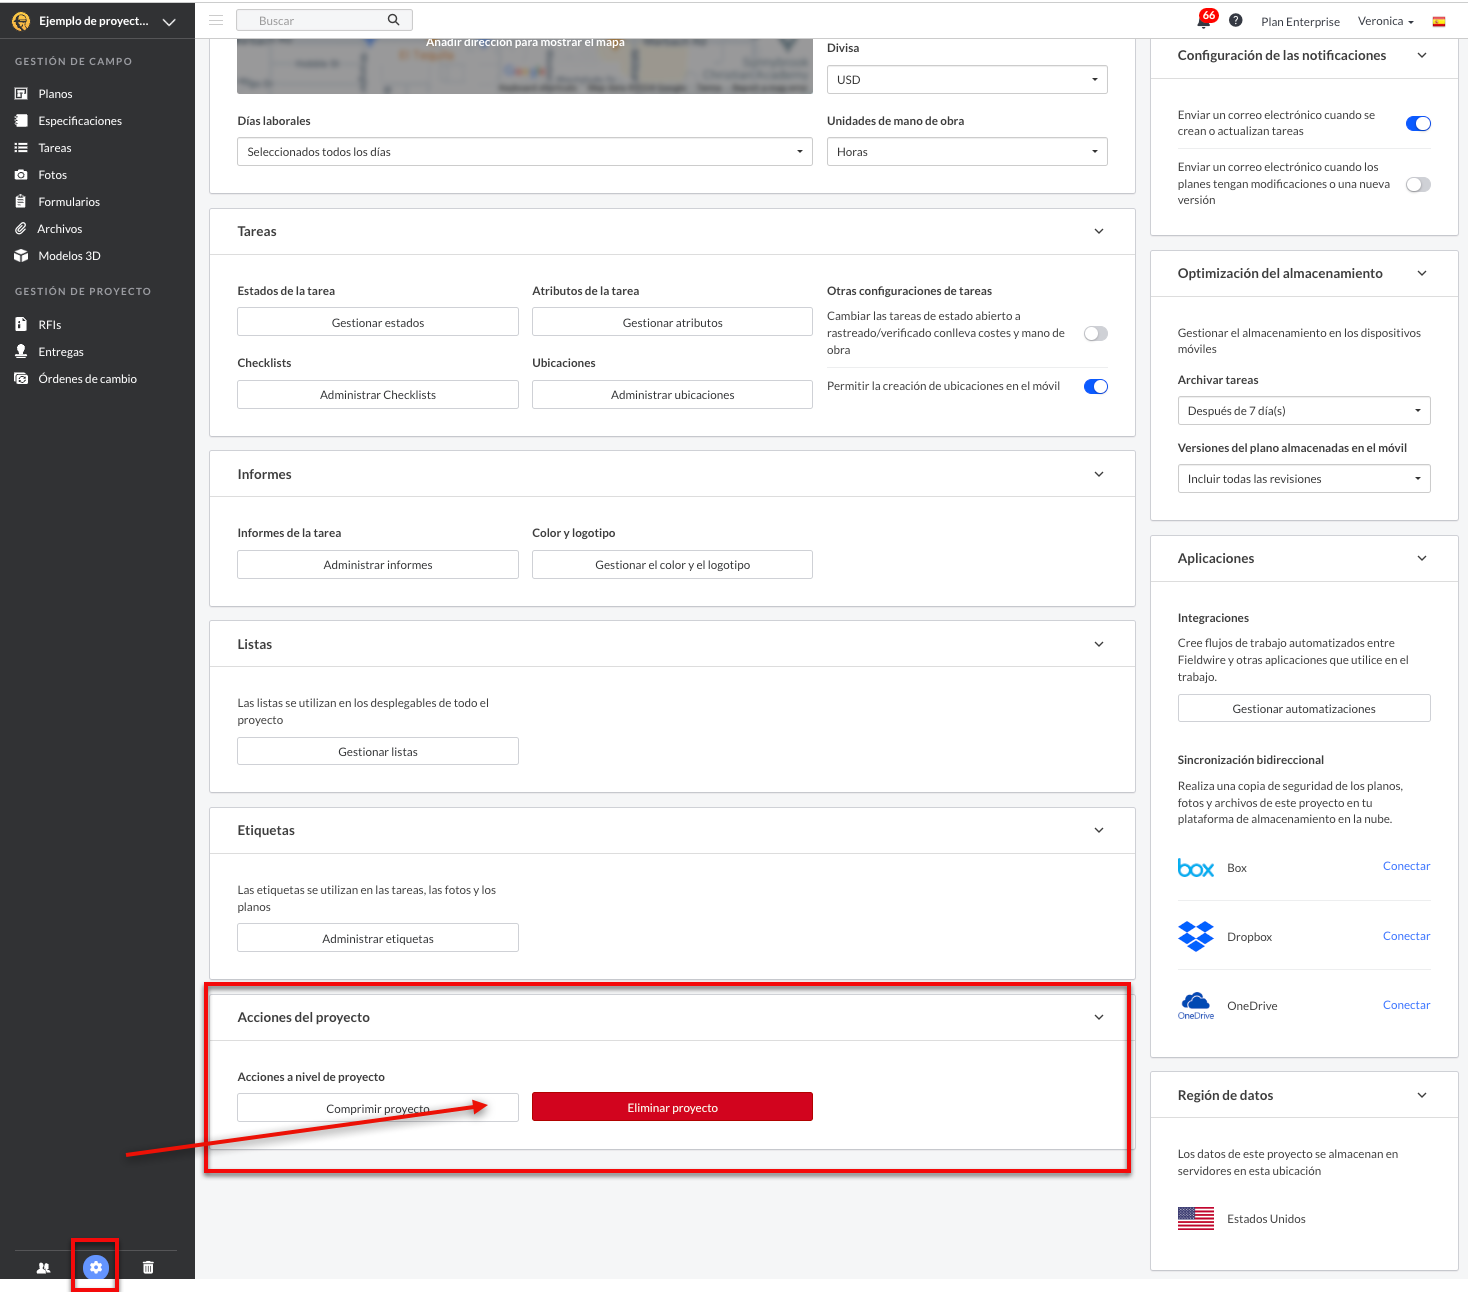Open notifications bell with 66 badge

coord(1206,19)
